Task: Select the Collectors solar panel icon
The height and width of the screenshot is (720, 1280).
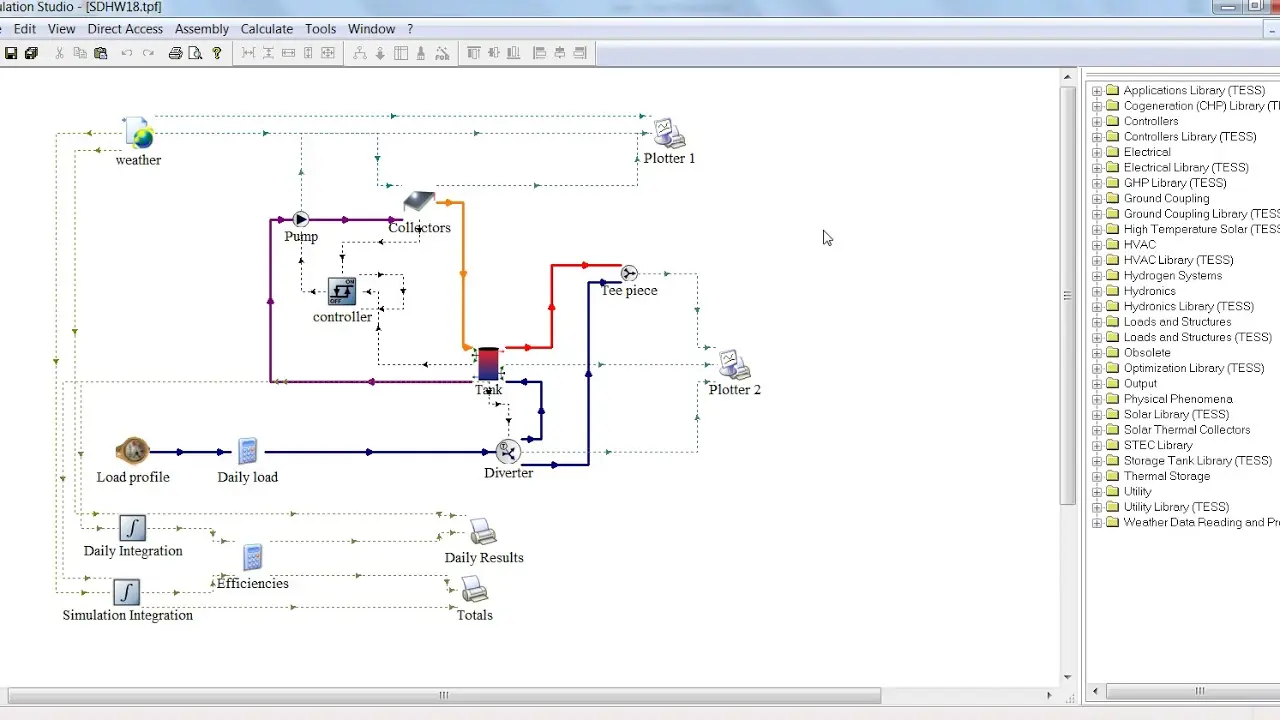Action: coord(418,202)
